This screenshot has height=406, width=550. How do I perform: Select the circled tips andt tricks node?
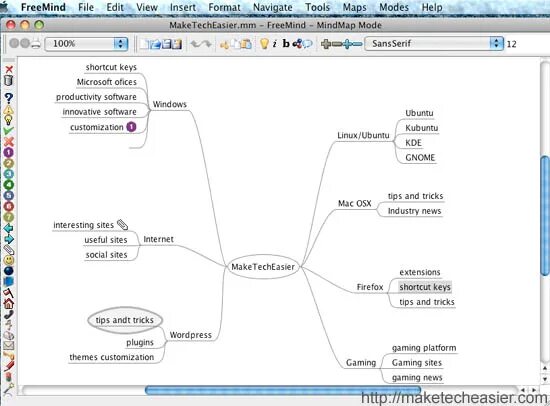(125, 320)
